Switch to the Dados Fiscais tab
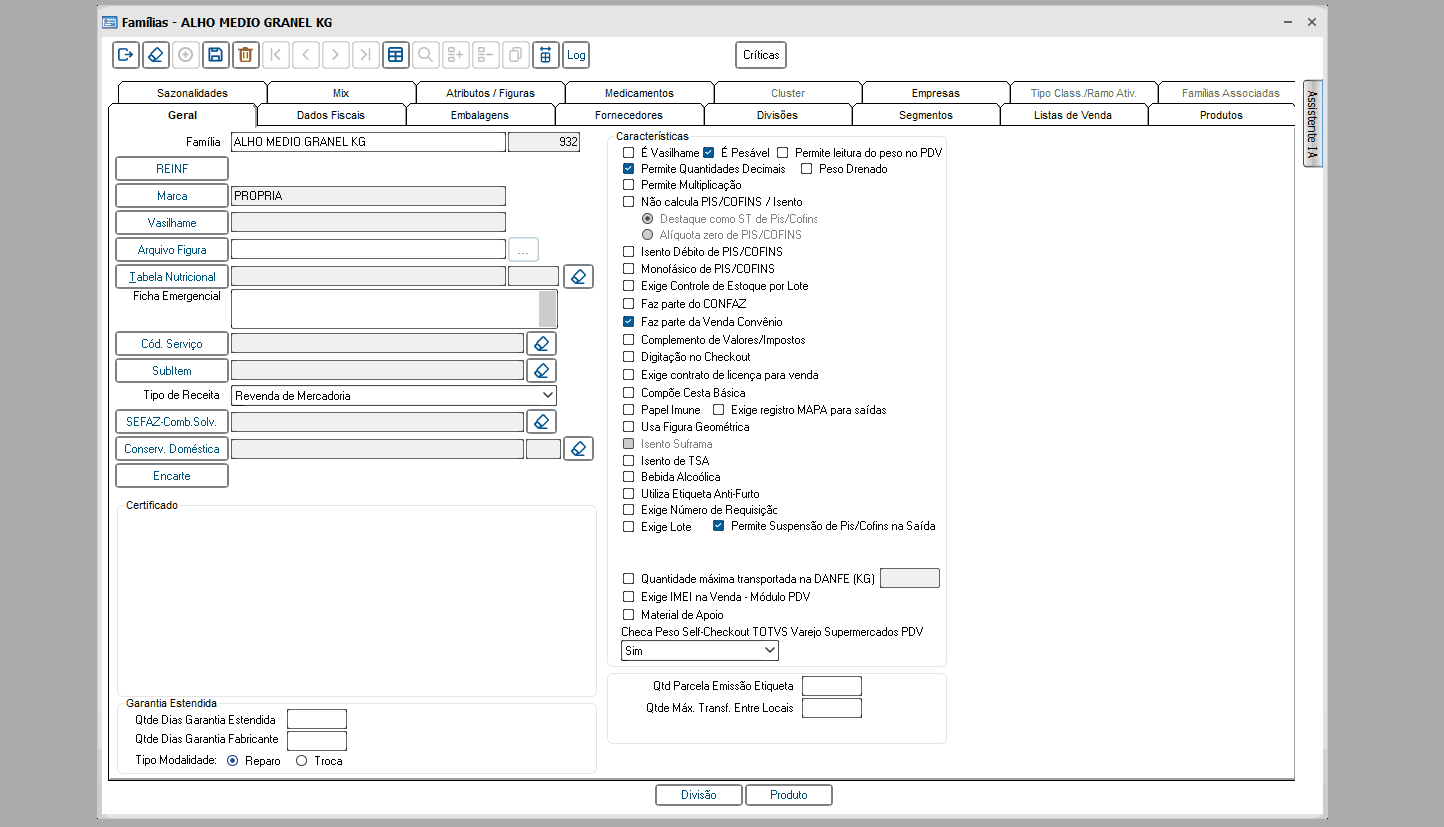The width and height of the screenshot is (1444, 827). tap(331, 115)
